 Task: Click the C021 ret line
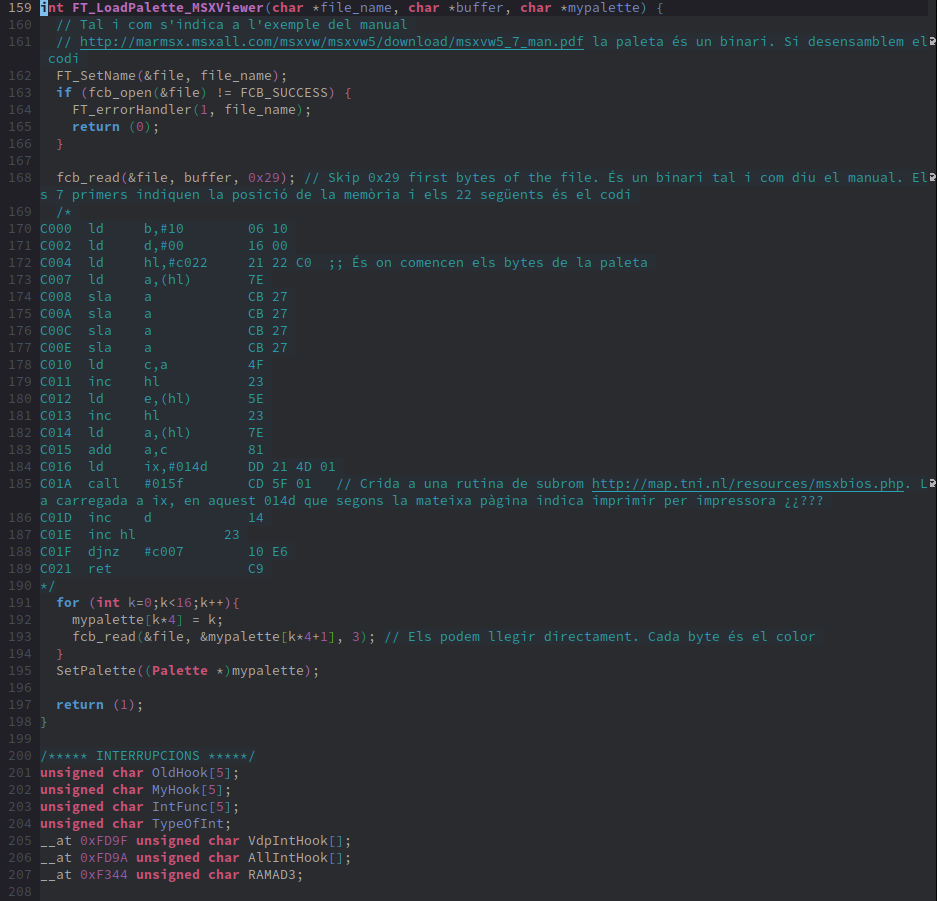152,569
